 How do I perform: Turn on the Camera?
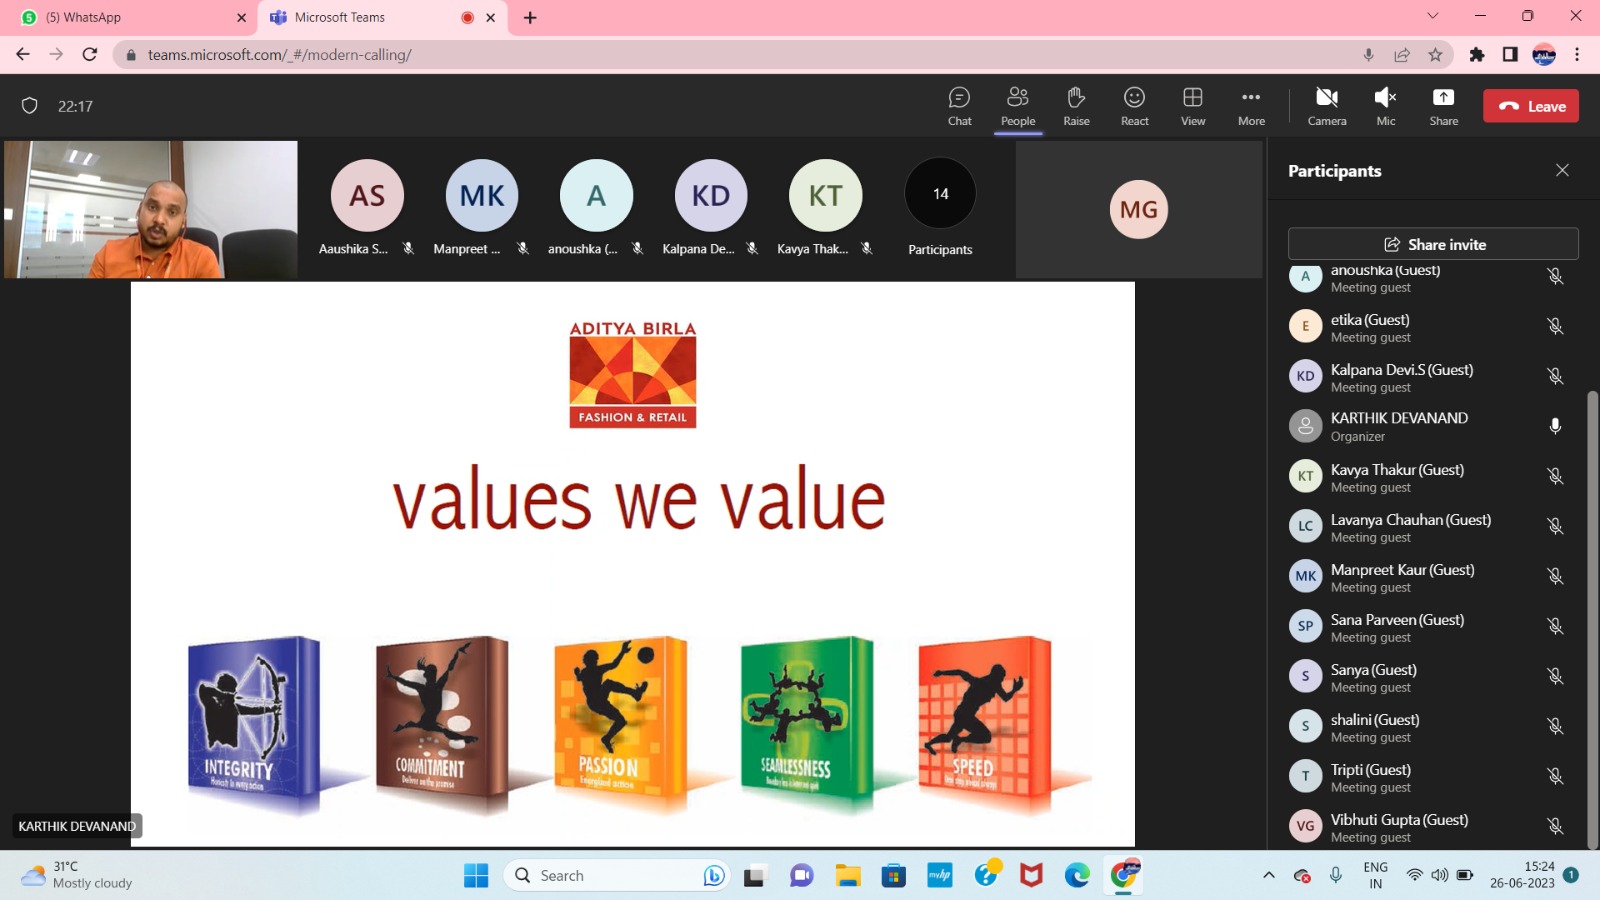click(x=1326, y=106)
